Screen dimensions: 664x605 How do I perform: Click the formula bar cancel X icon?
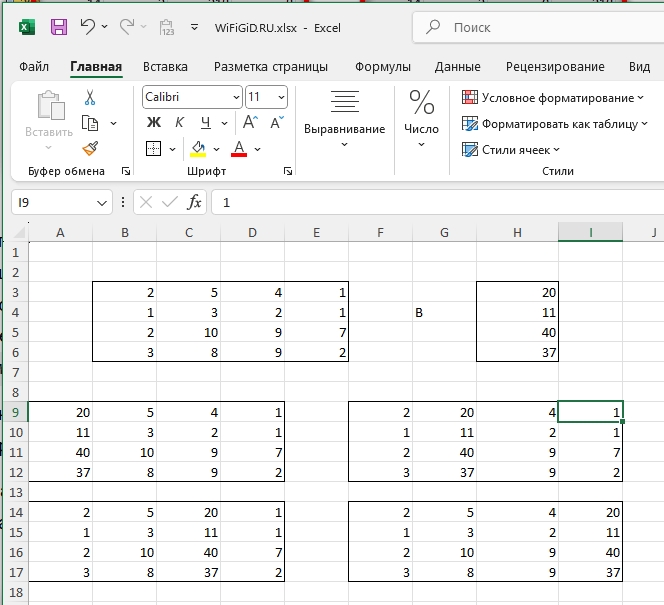point(146,202)
